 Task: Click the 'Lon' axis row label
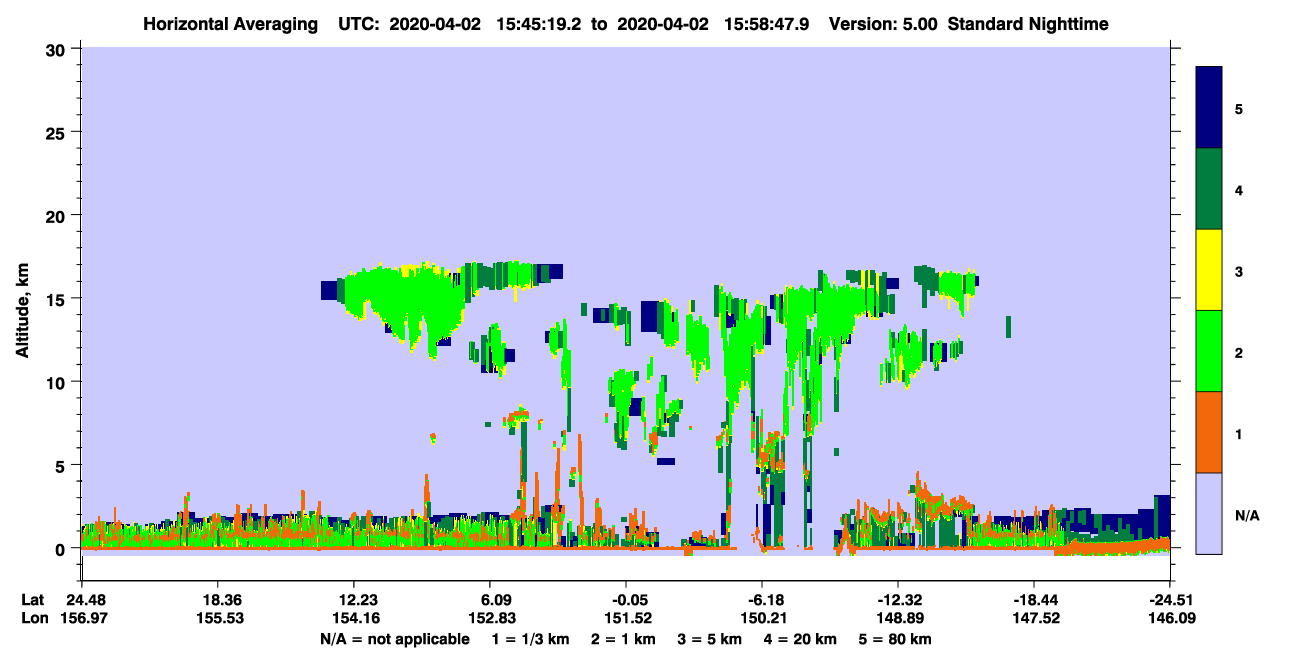[33, 618]
